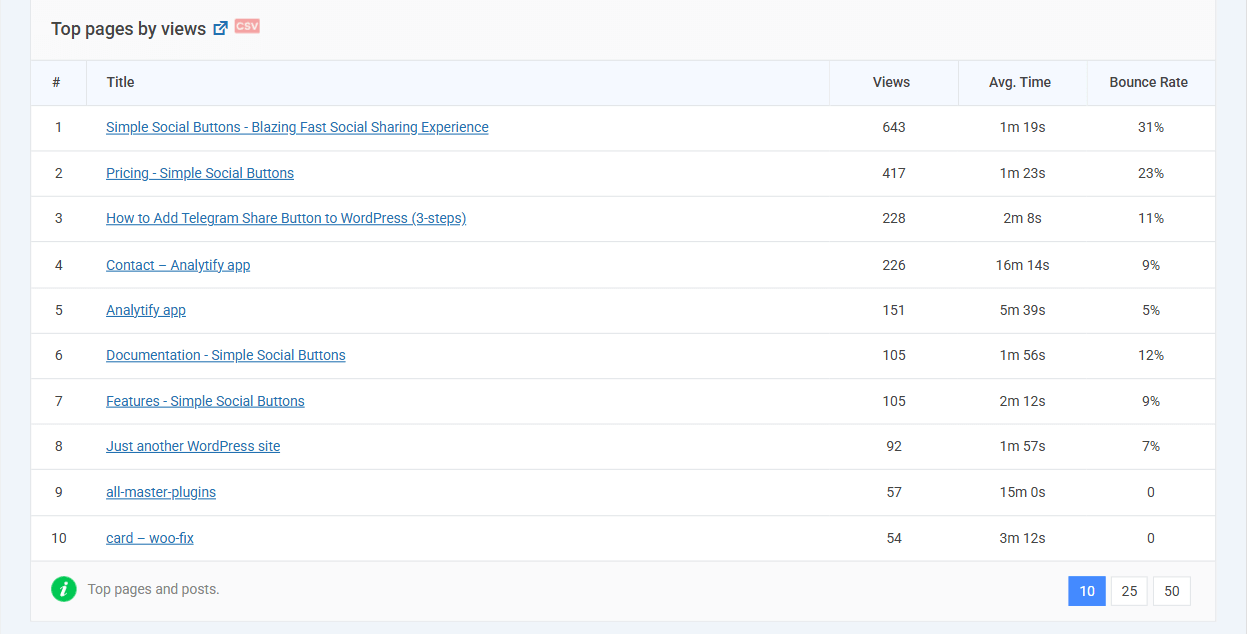Open Contact – Analytify app link
The height and width of the screenshot is (634, 1247).
coord(178,265)
